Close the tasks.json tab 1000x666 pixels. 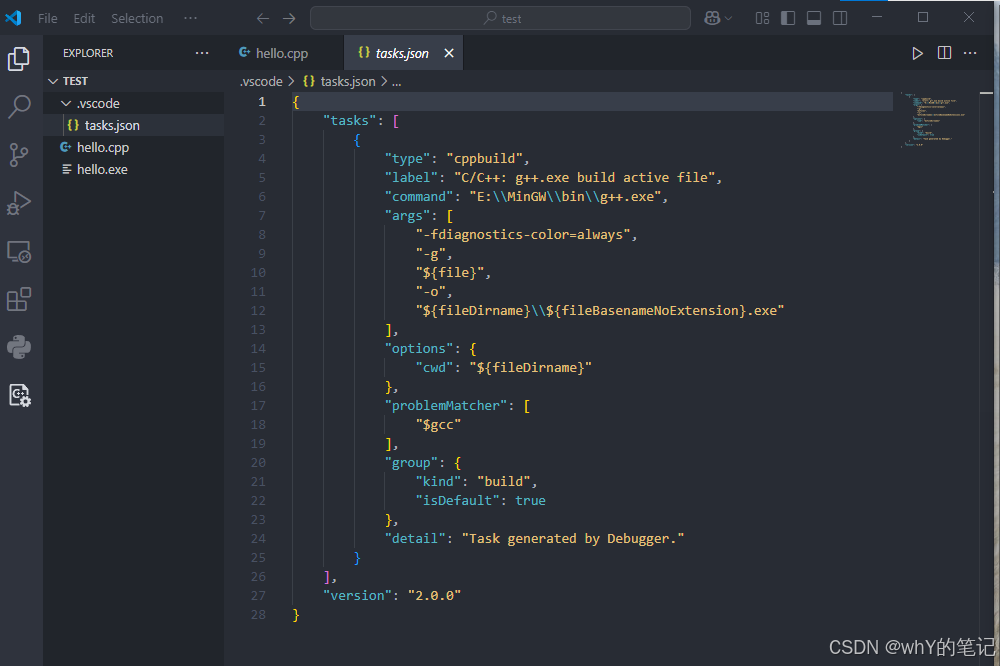pos(449,53)
